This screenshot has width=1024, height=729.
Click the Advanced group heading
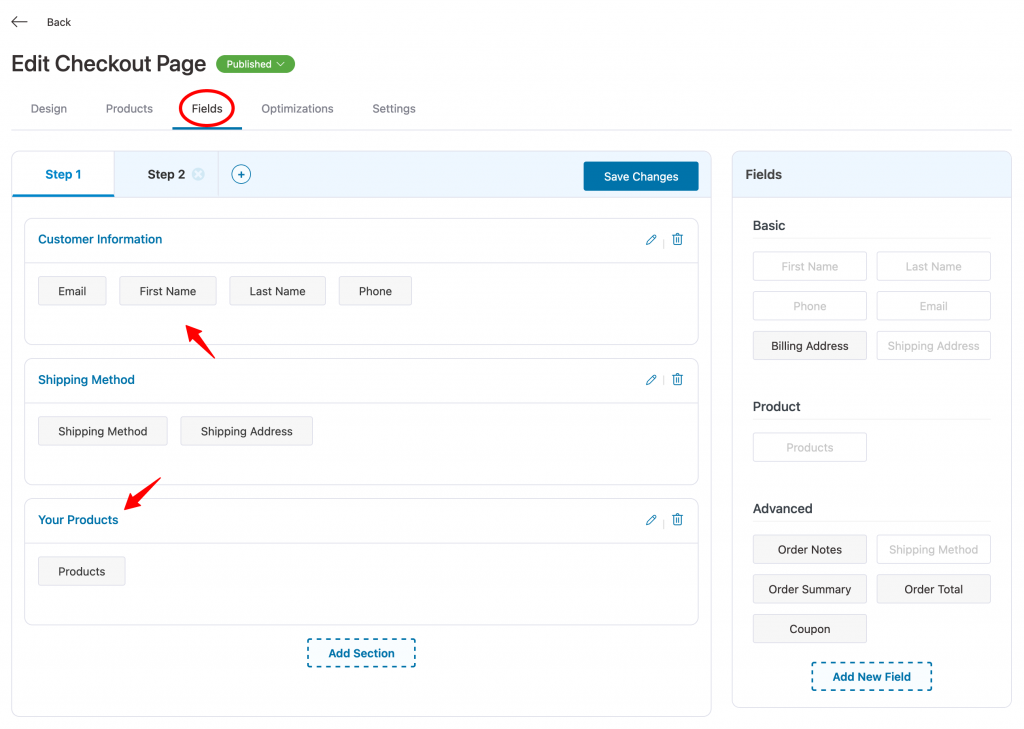(x=782, y=508)
